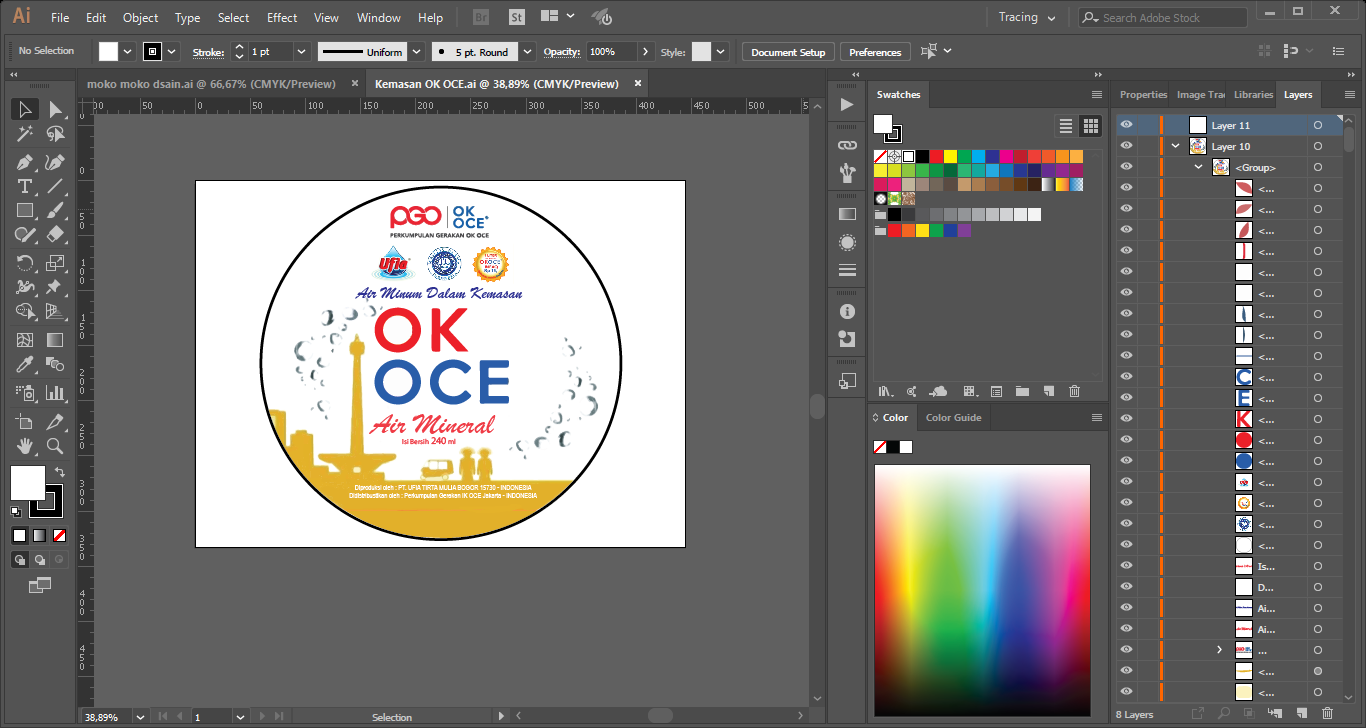Pick a color from the spectrum ramp
The width and height of the screenshot is (1366, 728).
tap(982, 590)
